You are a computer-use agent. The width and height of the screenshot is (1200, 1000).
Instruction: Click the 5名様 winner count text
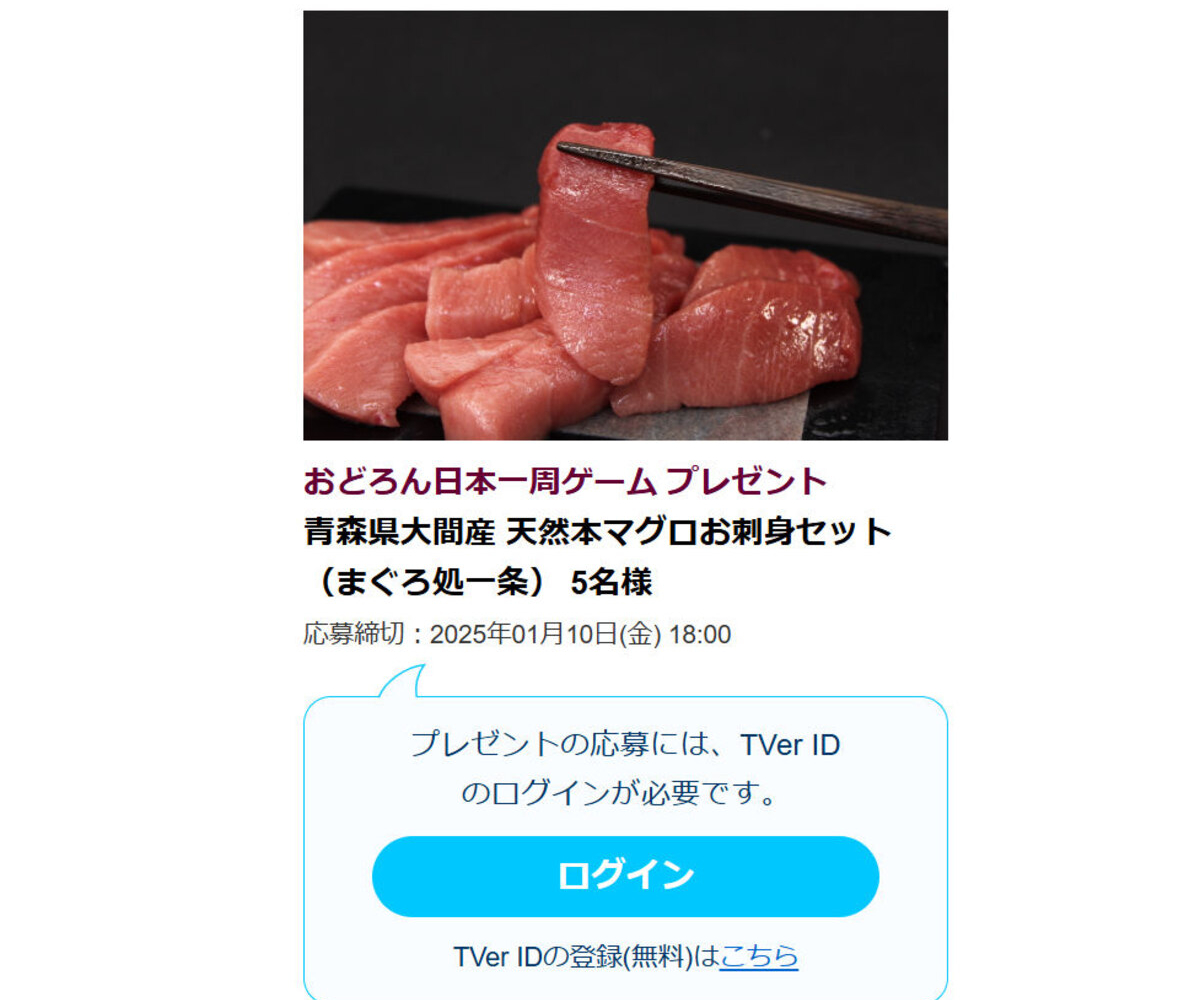click(x=611, y=582)
